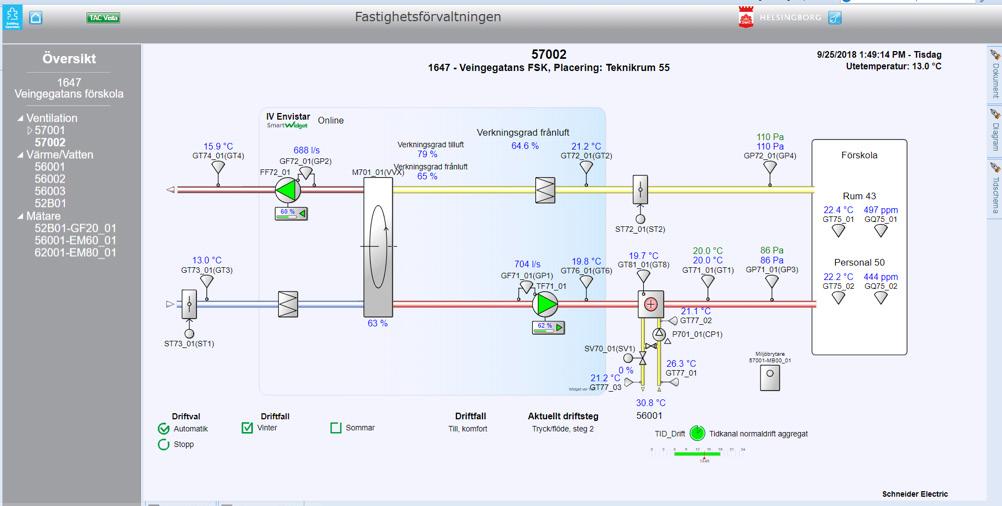Open meter 52B01-GF20_01
This screenshot has width=1002, height=506.
pyautogui.click(x=75, y=228)
